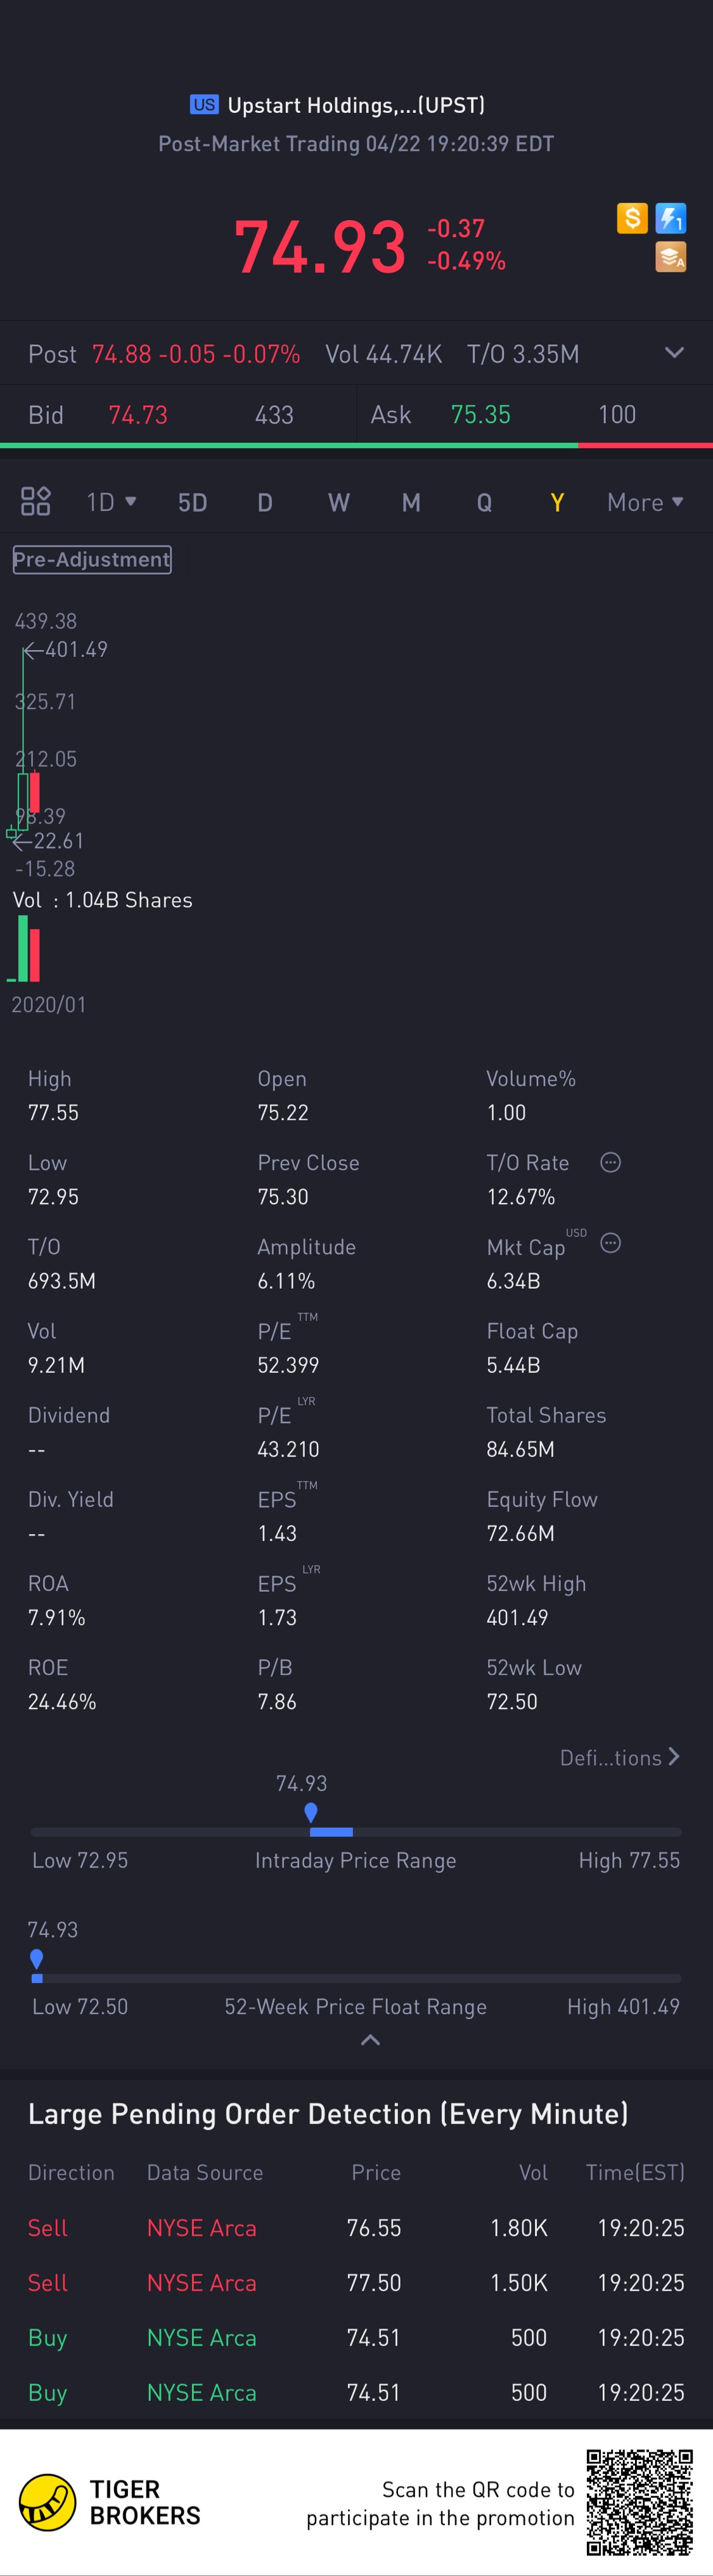The height and width of the screenshot is (2576, 713).
Task: Tap the Mkt Cap info icon
Action: click(610, 1243)
